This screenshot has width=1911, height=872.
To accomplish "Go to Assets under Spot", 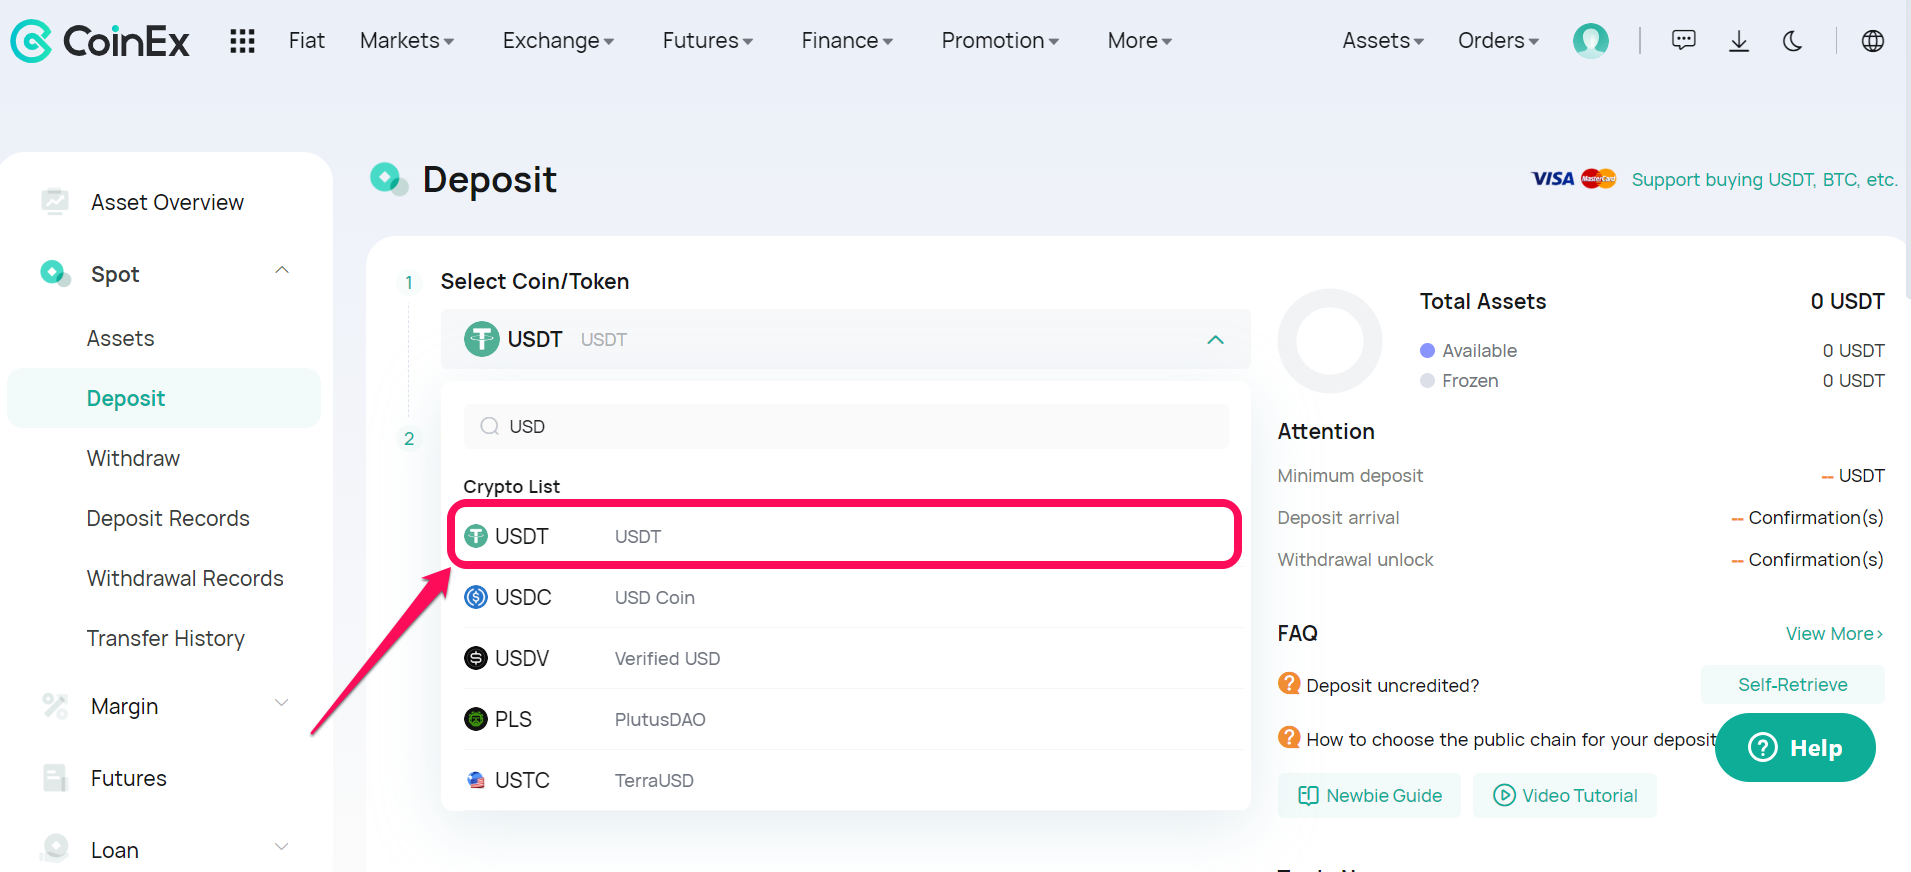I will [x=120, y=338].
